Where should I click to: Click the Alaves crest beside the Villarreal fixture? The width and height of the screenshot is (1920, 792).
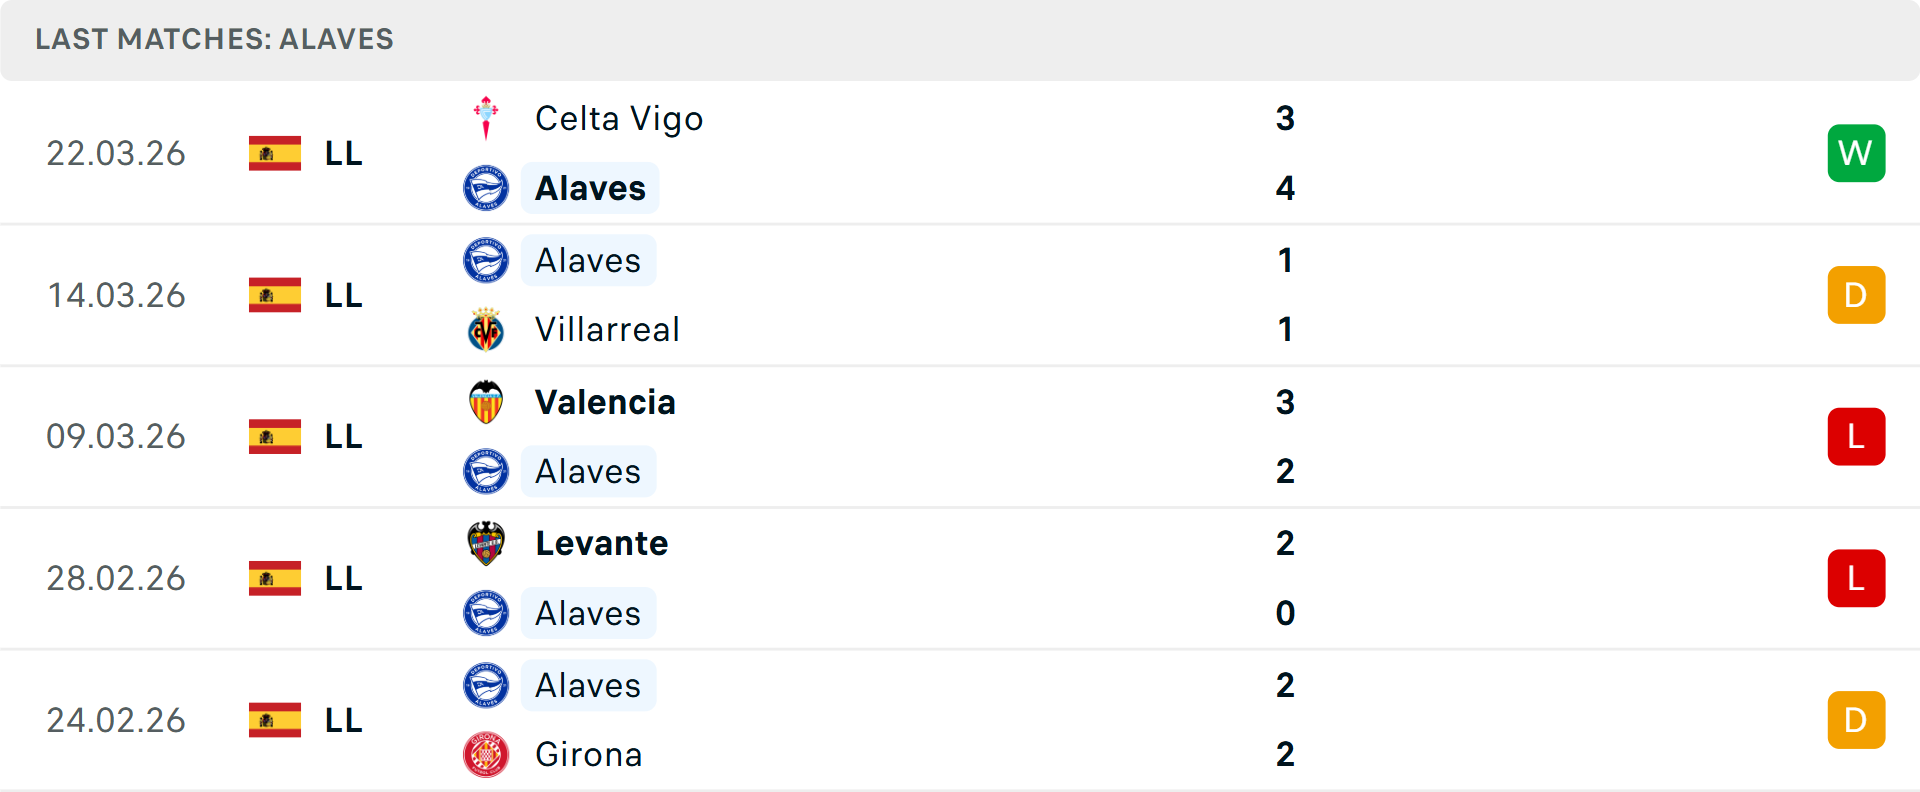[486, 260]
